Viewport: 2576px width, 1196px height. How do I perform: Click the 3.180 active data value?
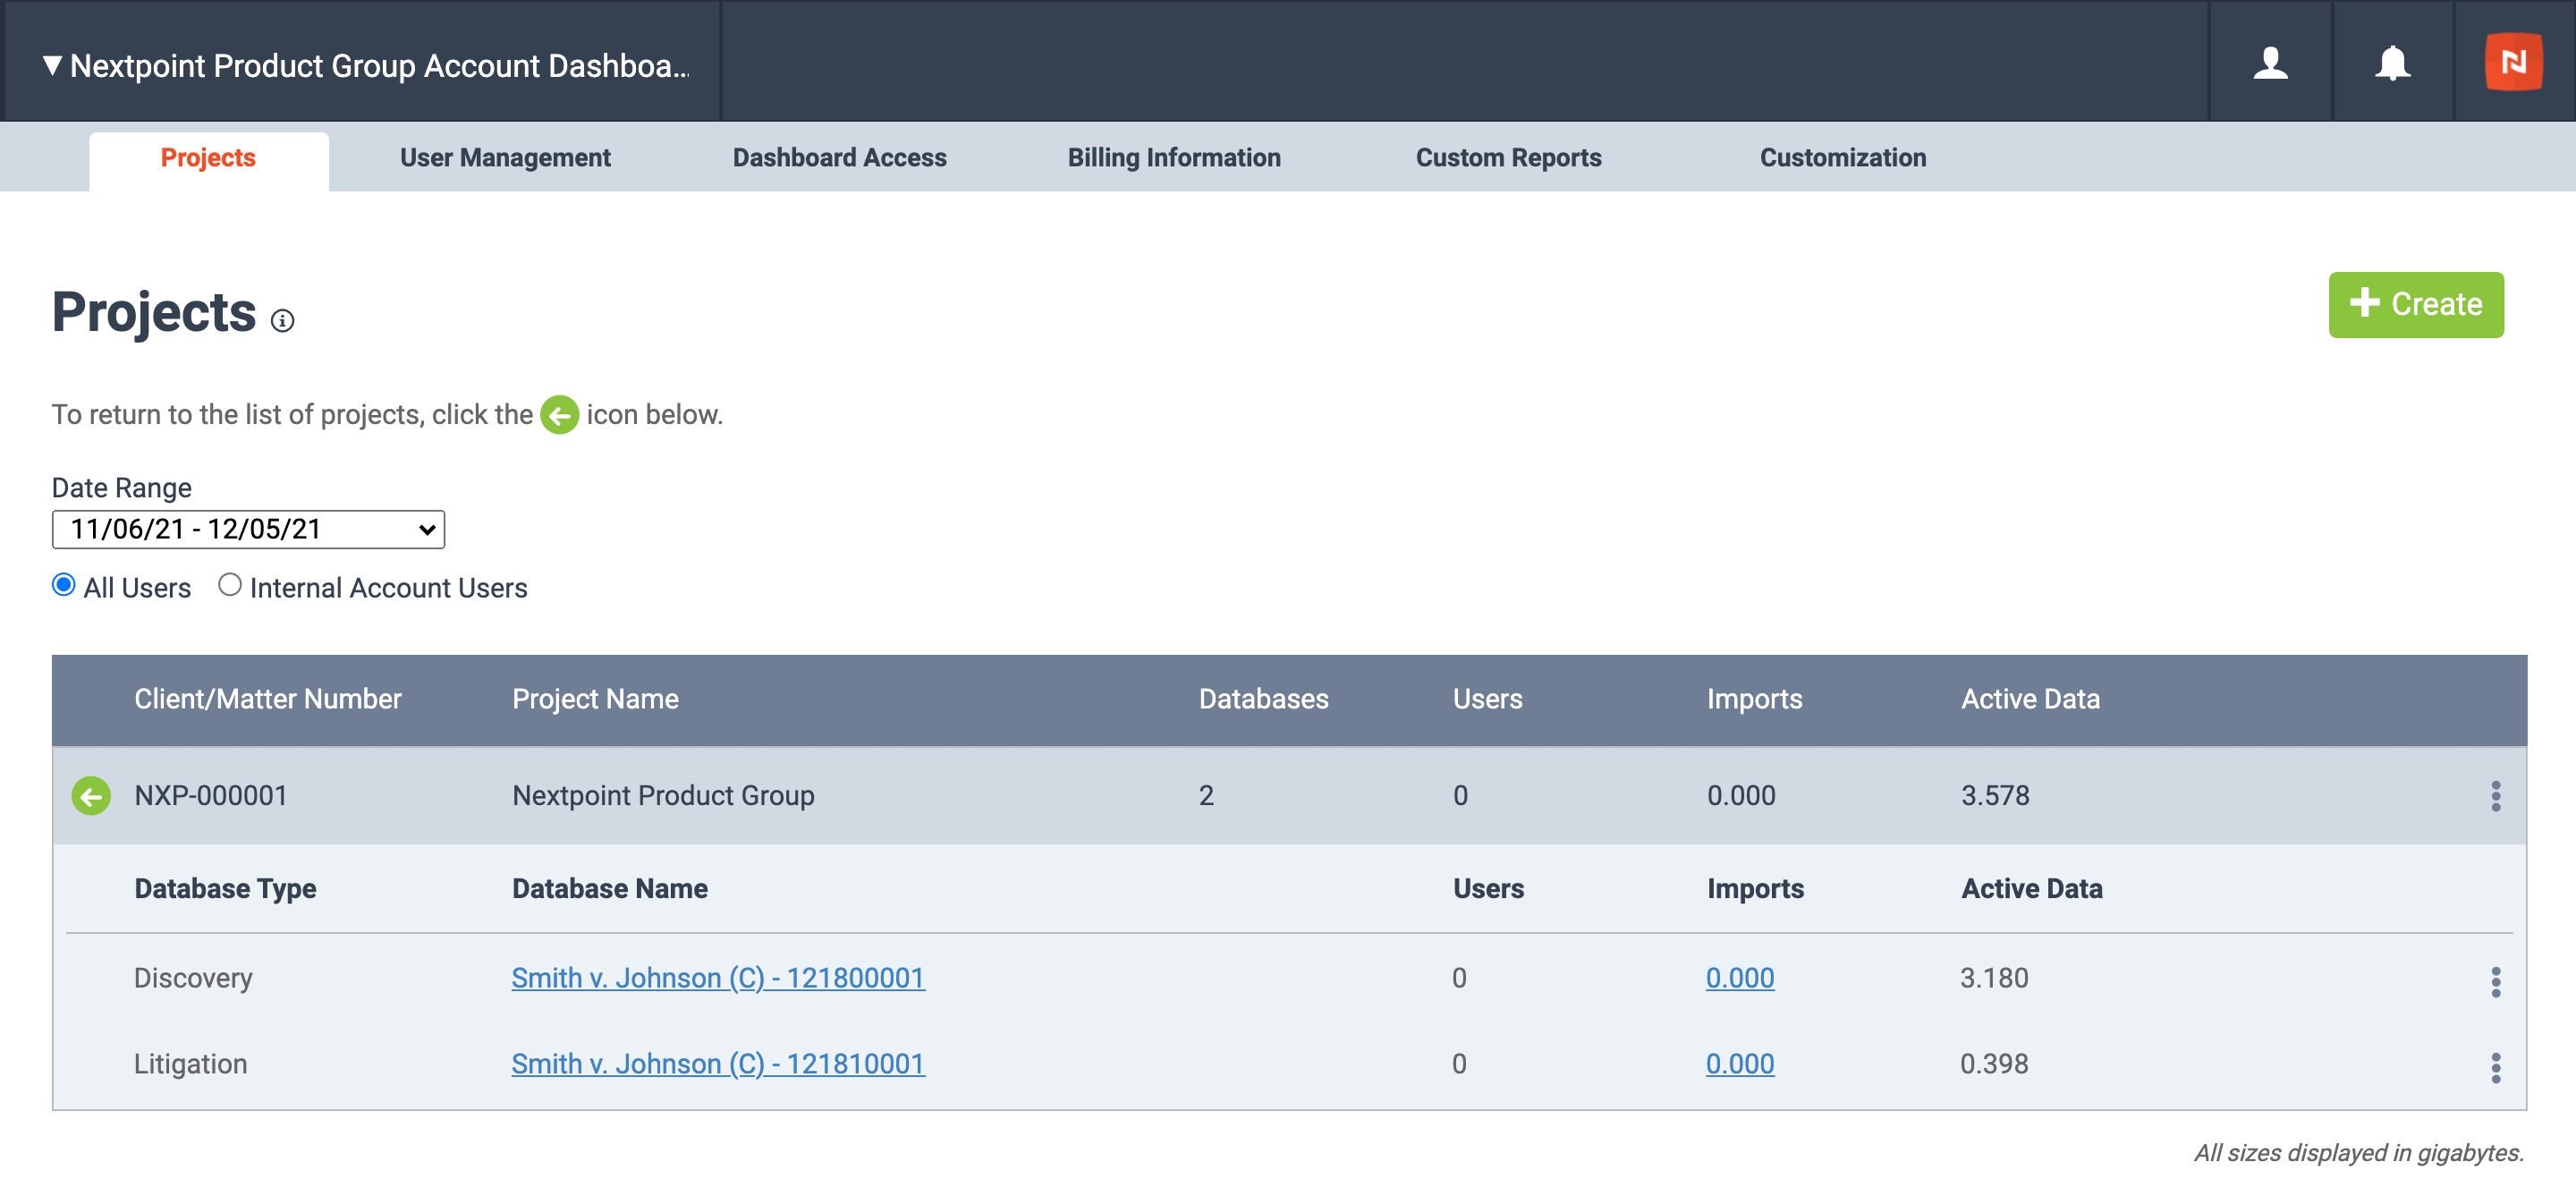tap(1994, 978)
